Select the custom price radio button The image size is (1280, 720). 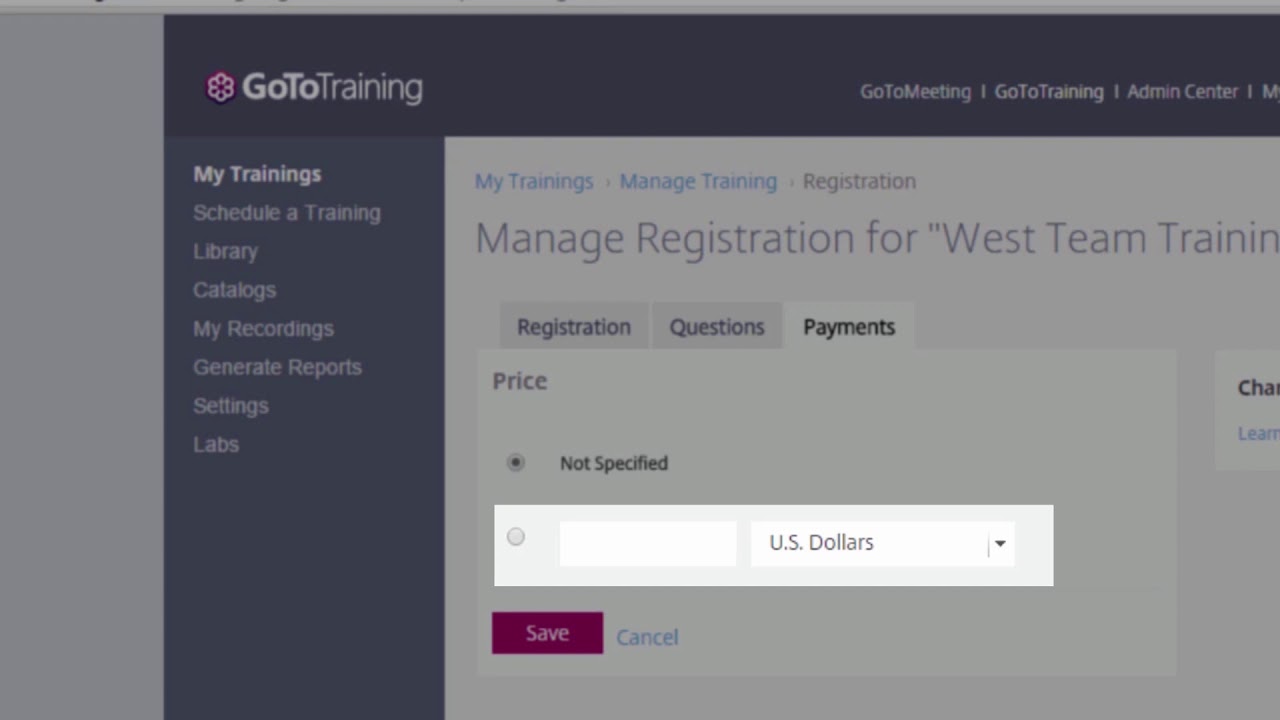(515, 537)
